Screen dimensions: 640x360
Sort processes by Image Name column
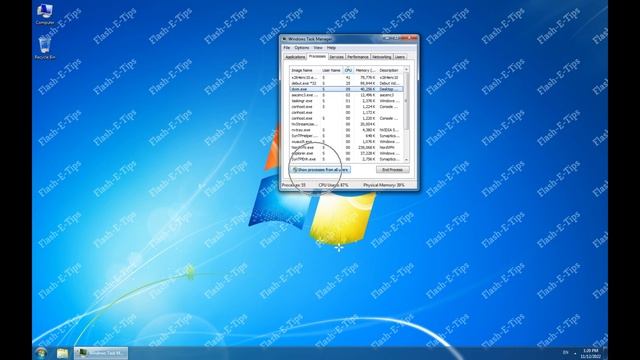(x=304, y=71)
